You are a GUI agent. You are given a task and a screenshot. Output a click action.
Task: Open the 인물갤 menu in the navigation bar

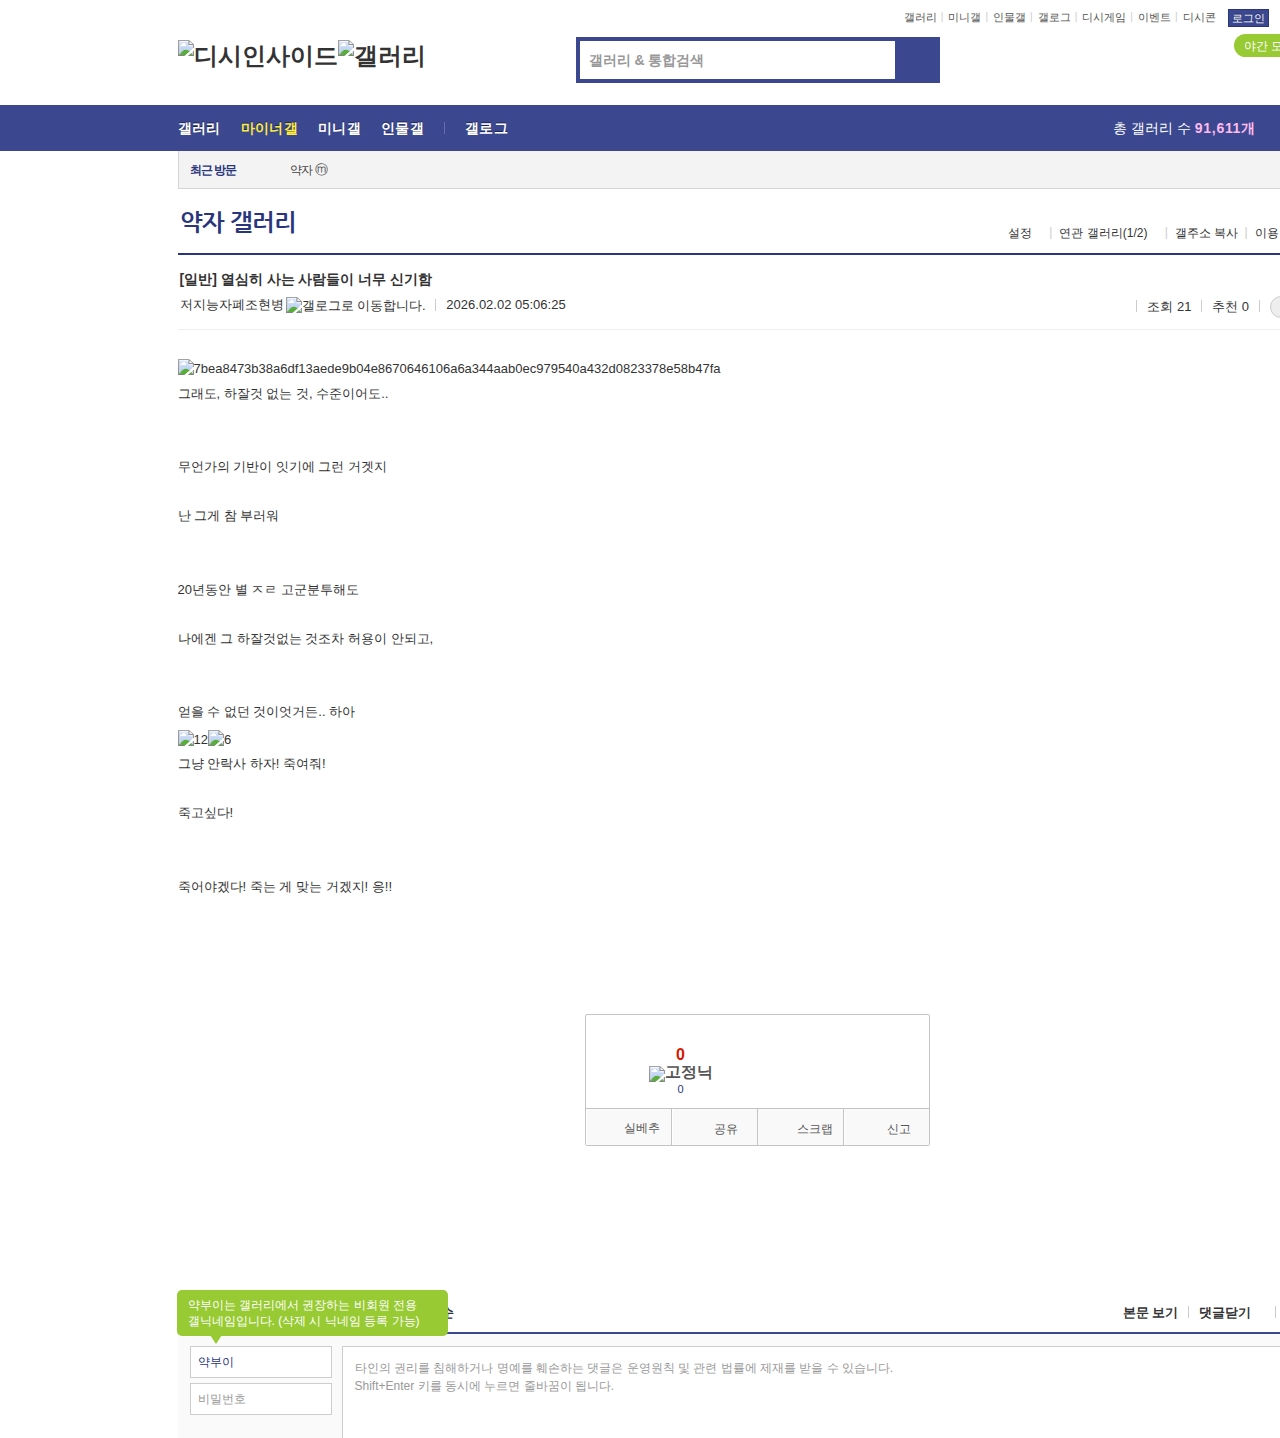[x=402, y=129]
